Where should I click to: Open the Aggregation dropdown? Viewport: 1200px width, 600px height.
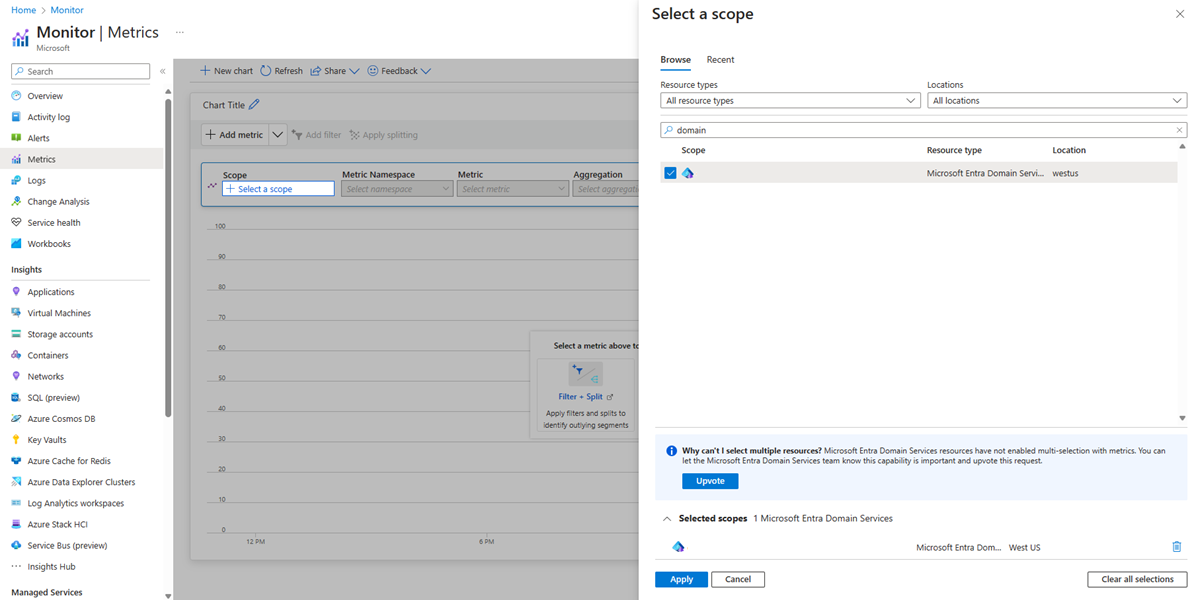click(606, 189)
